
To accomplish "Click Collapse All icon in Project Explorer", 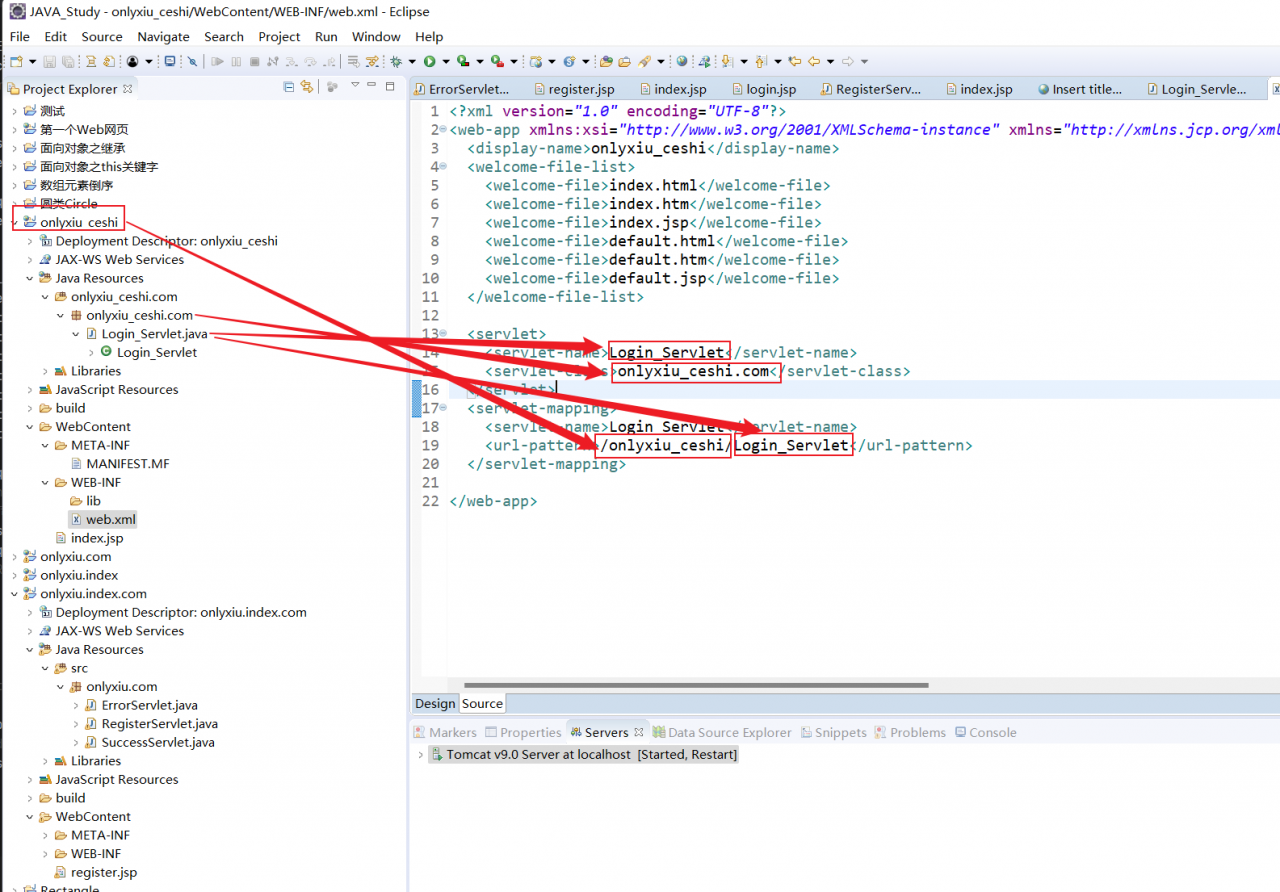I will 289,88.
